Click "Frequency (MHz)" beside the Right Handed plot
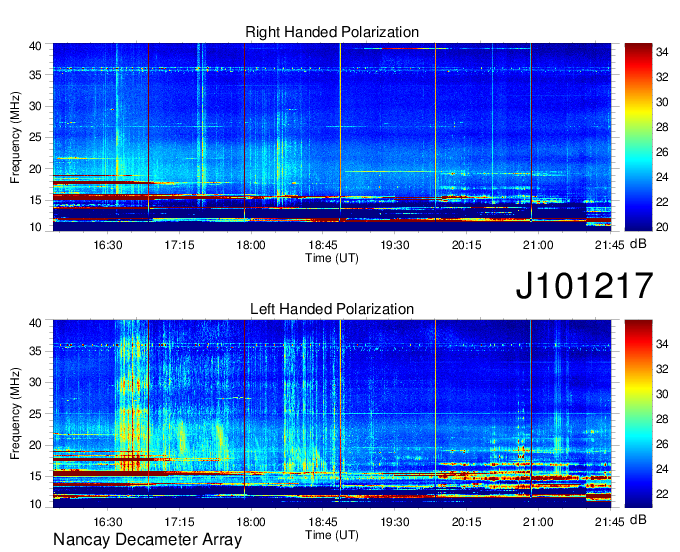The height and width of the screenshot is (552, 680). [x=15, y=137]
